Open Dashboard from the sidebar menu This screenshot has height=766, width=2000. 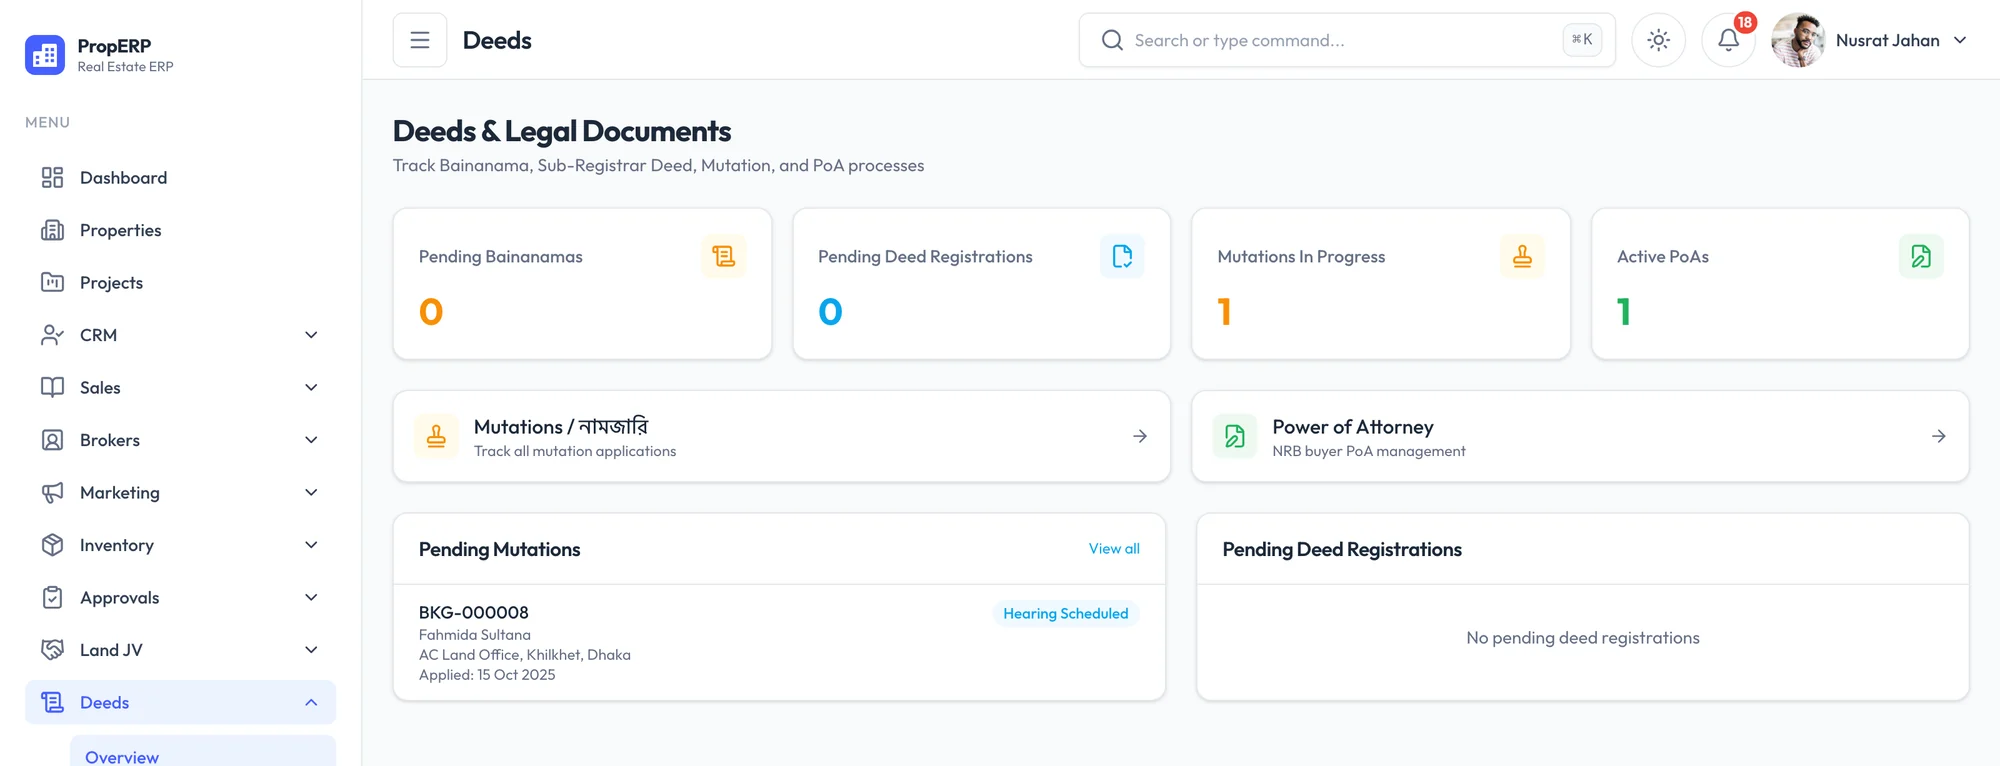click(180, 177)
